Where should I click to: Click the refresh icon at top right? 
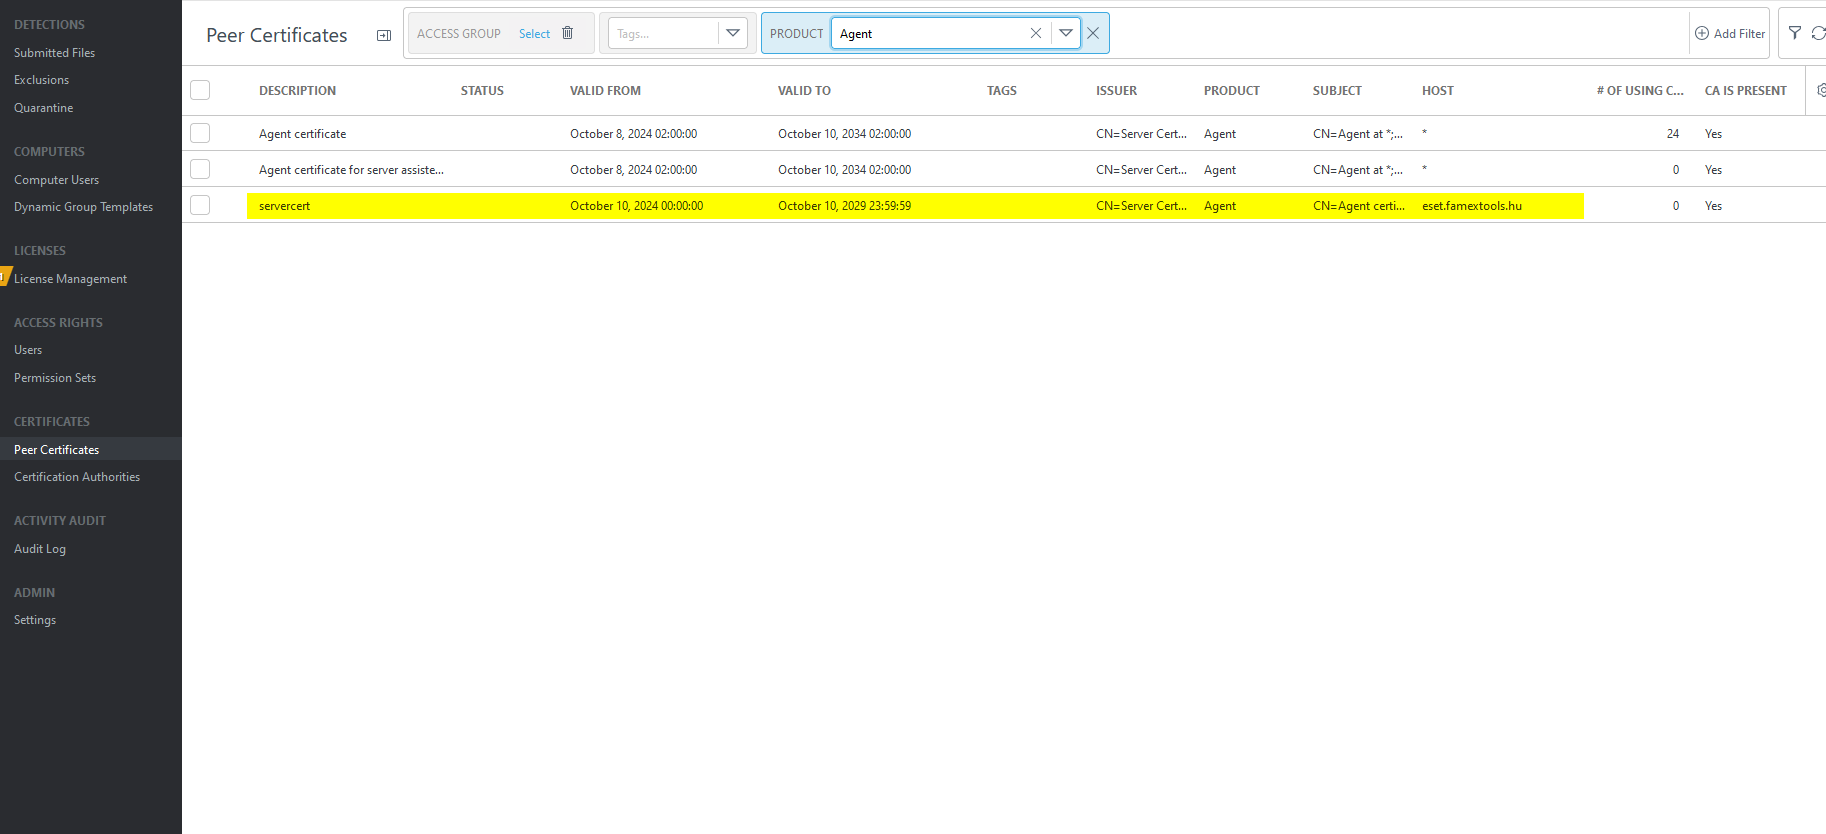1818,33
